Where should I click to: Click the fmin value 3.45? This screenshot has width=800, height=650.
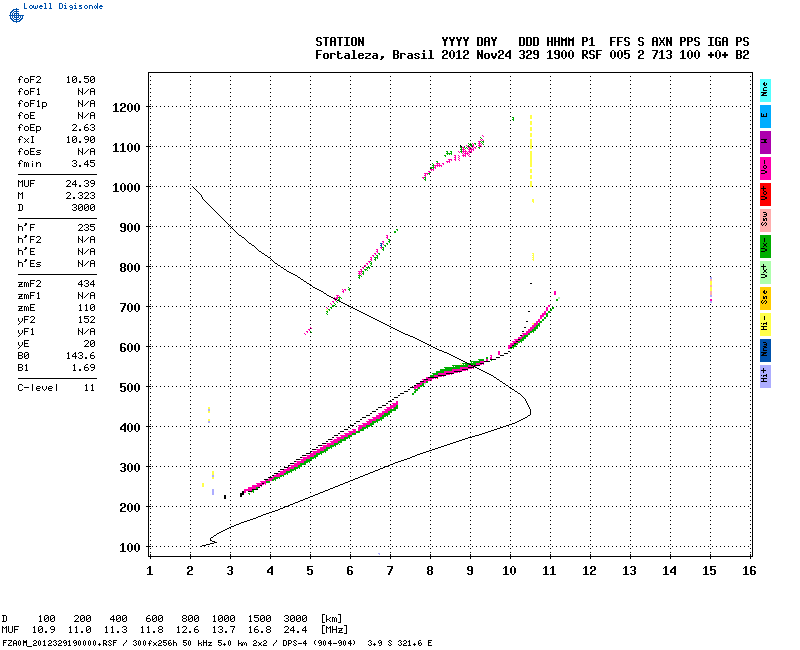(83, 164)
